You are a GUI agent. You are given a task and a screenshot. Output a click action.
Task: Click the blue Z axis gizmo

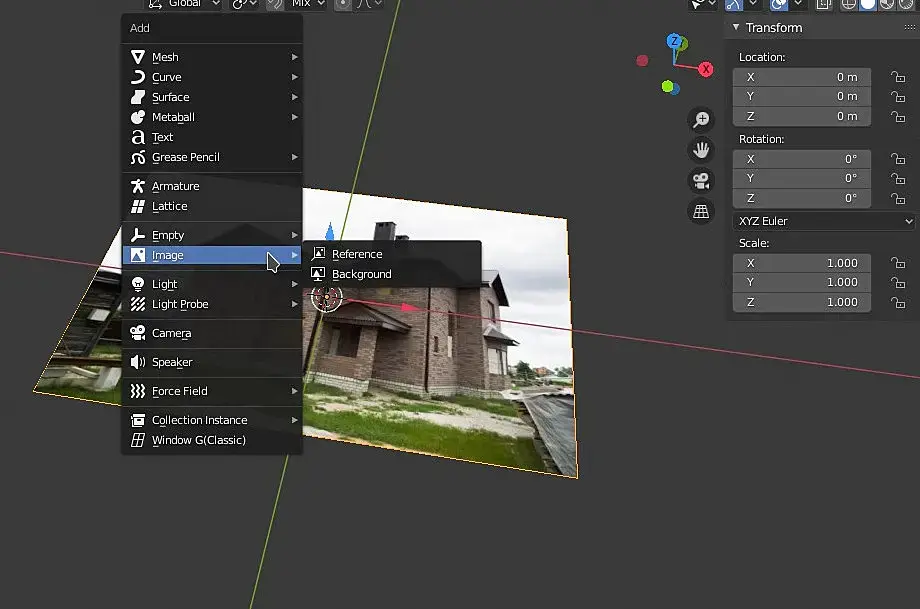point(675,42)
